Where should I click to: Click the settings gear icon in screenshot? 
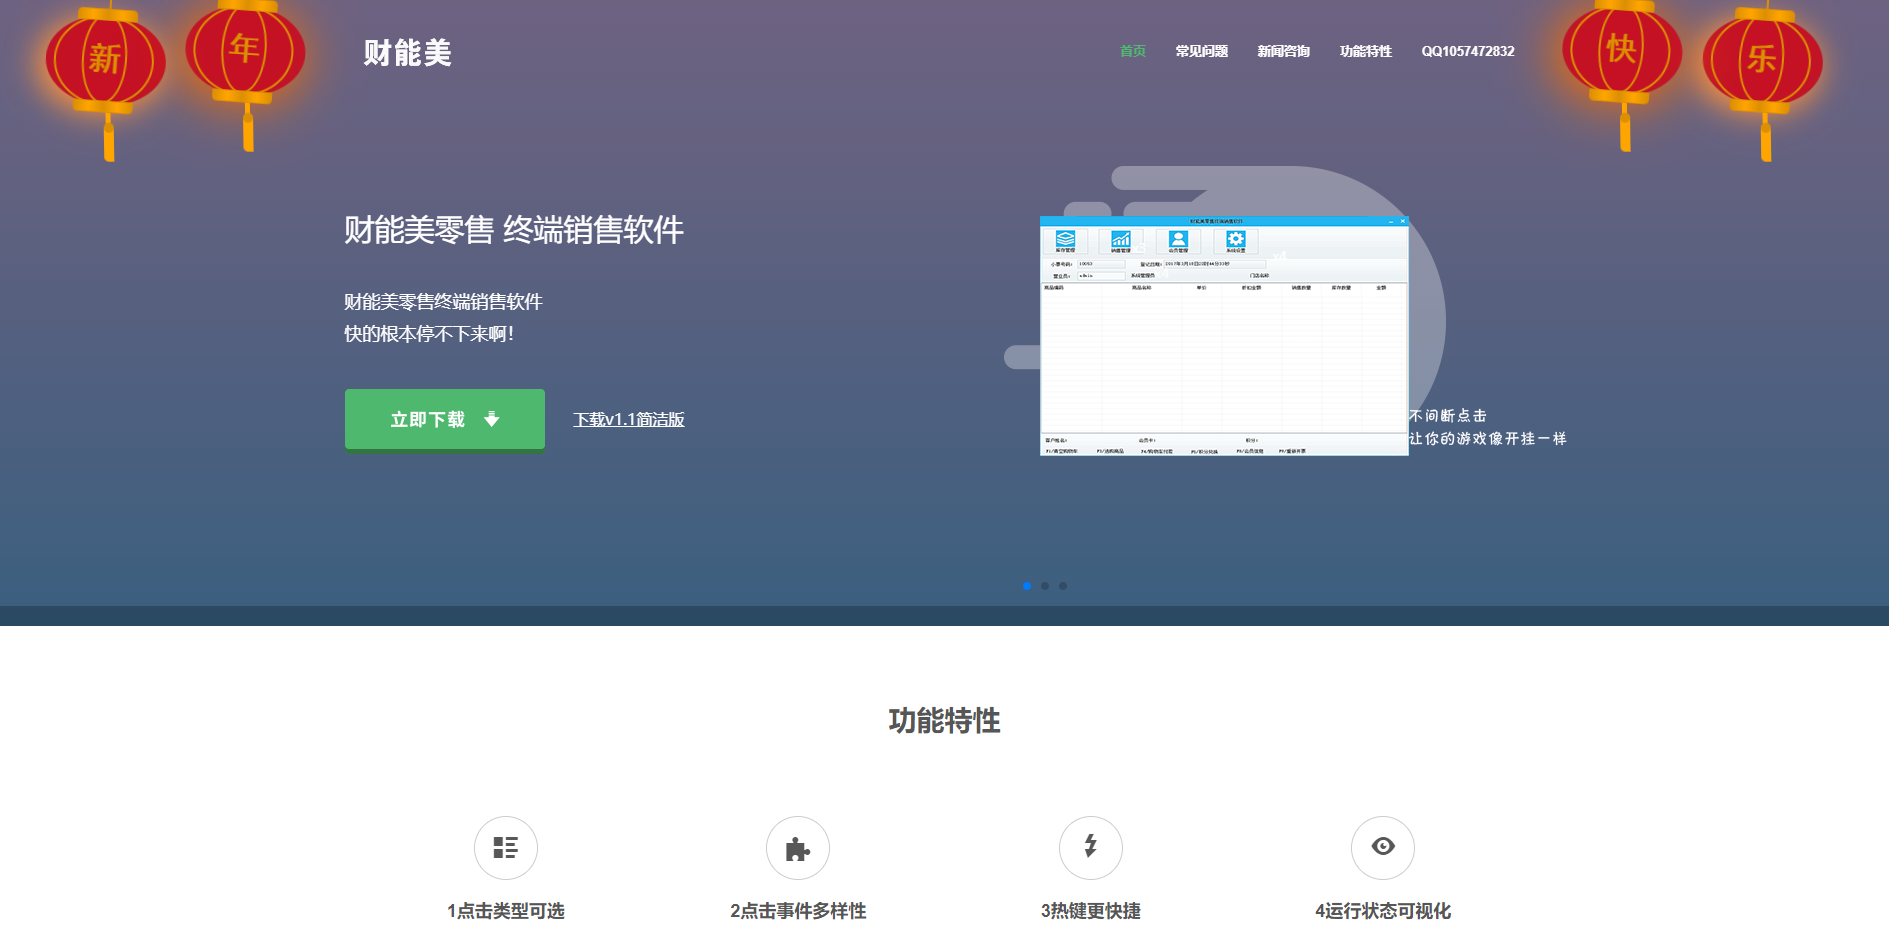click(1236, 241)
